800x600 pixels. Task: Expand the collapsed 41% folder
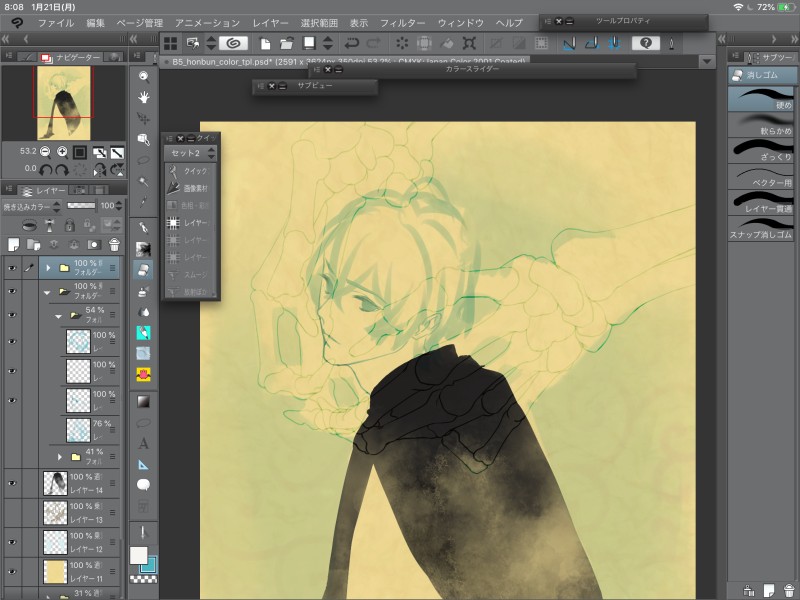click(60, 457)
